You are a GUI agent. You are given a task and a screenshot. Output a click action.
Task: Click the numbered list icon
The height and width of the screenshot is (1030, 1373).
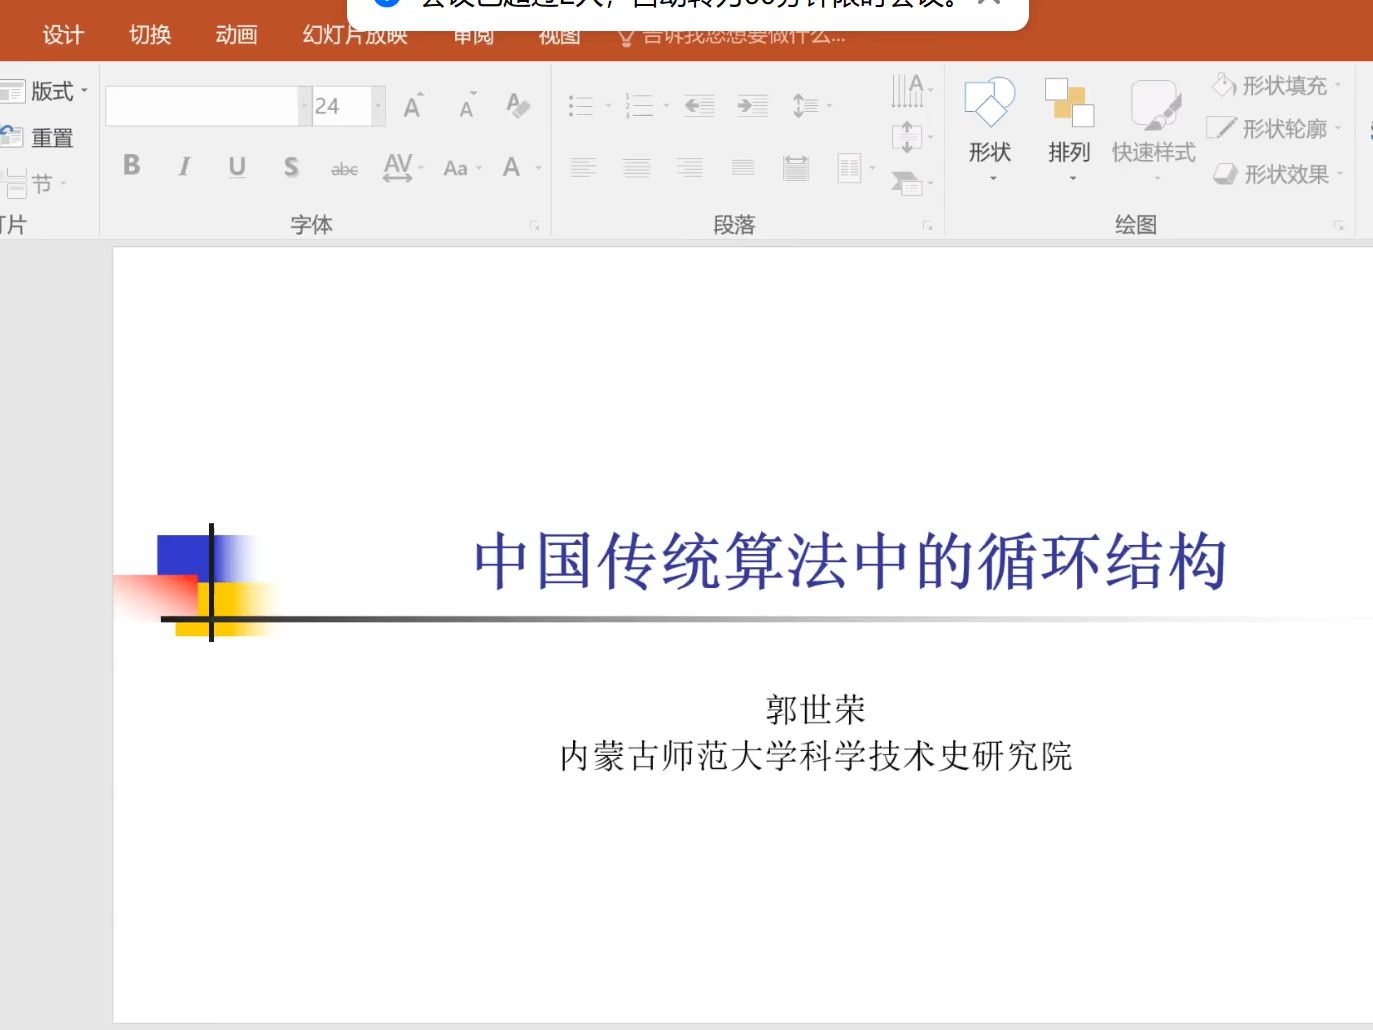coord(639,106)
